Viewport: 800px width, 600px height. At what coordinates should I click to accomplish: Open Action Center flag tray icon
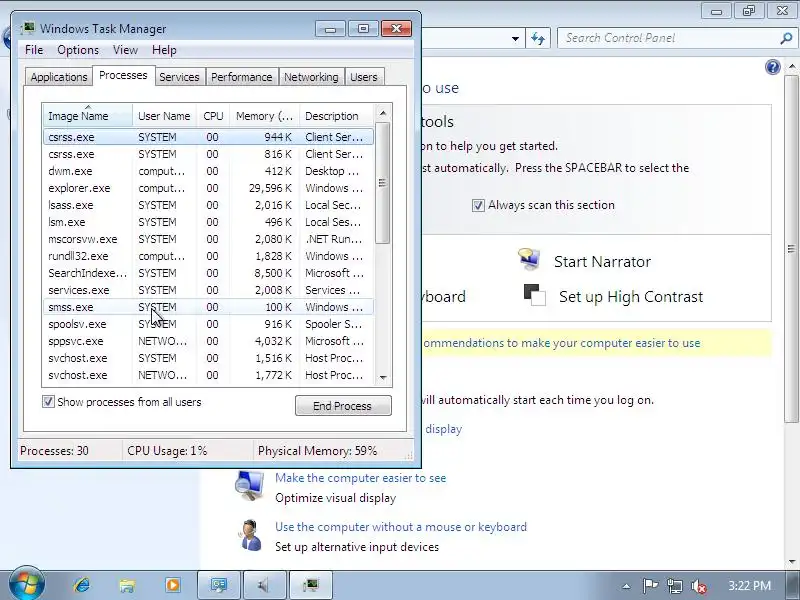tap(650, 586)
